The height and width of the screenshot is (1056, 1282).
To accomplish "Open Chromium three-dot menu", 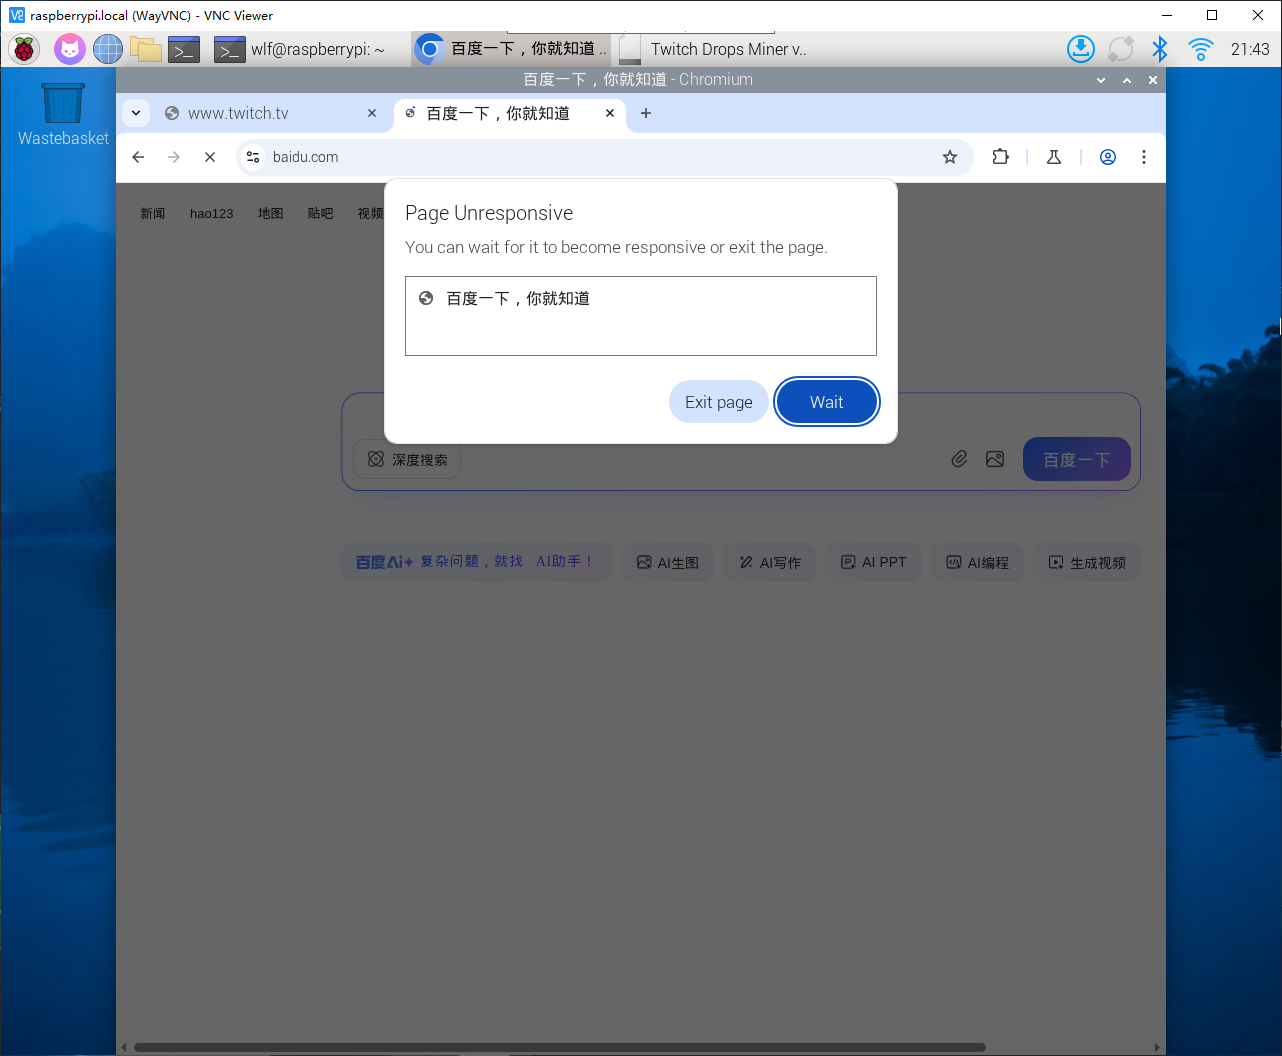I will (1144, 157).
